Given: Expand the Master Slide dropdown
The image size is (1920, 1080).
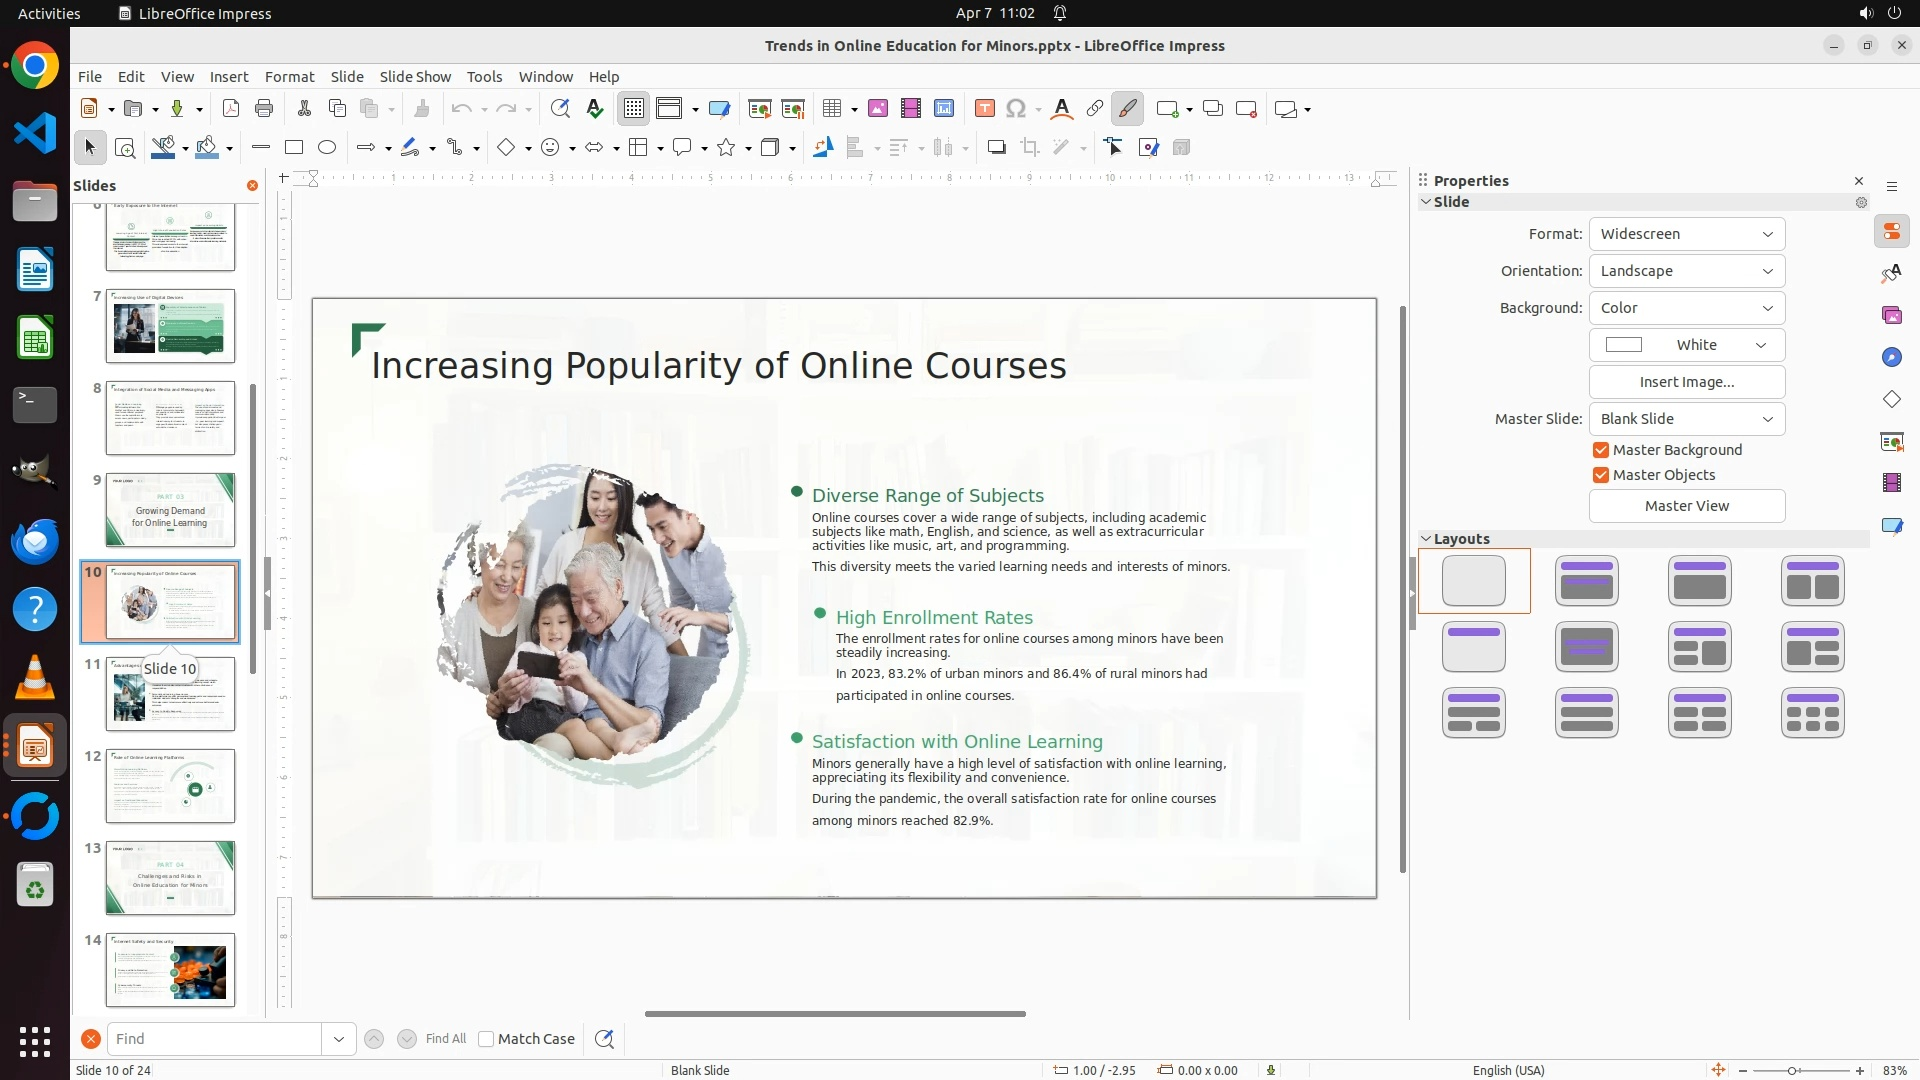Looking at the screenshot, I should 1686,419.
